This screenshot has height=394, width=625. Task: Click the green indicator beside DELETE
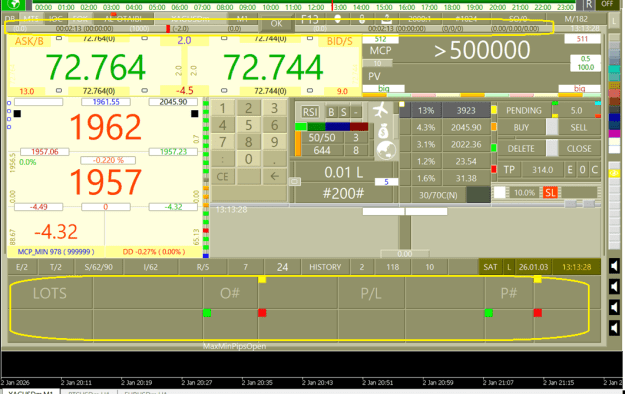click(494, 148)
